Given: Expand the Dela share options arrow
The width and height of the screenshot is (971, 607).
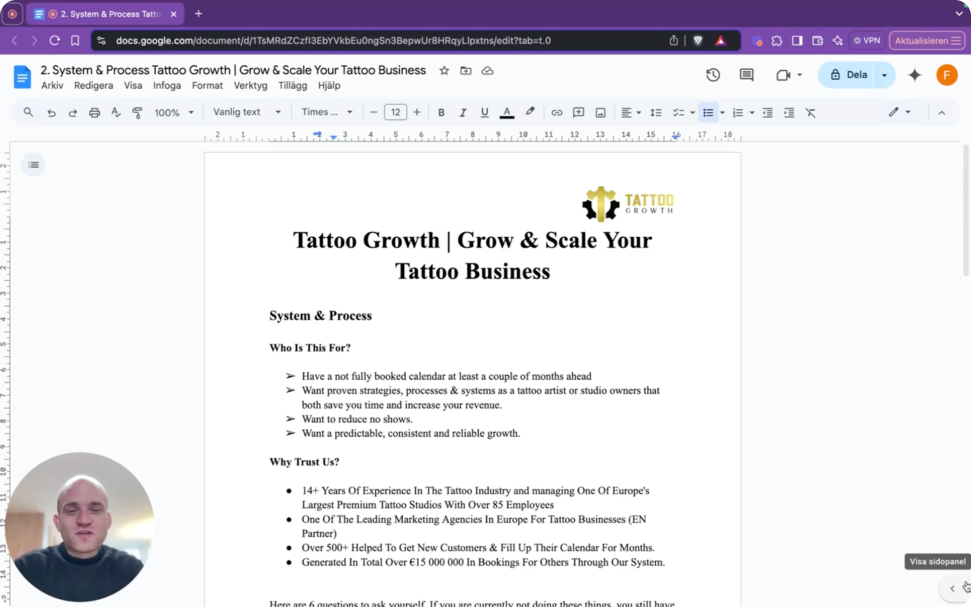Looking at the screenshot, I should click(x=884, y=75).
